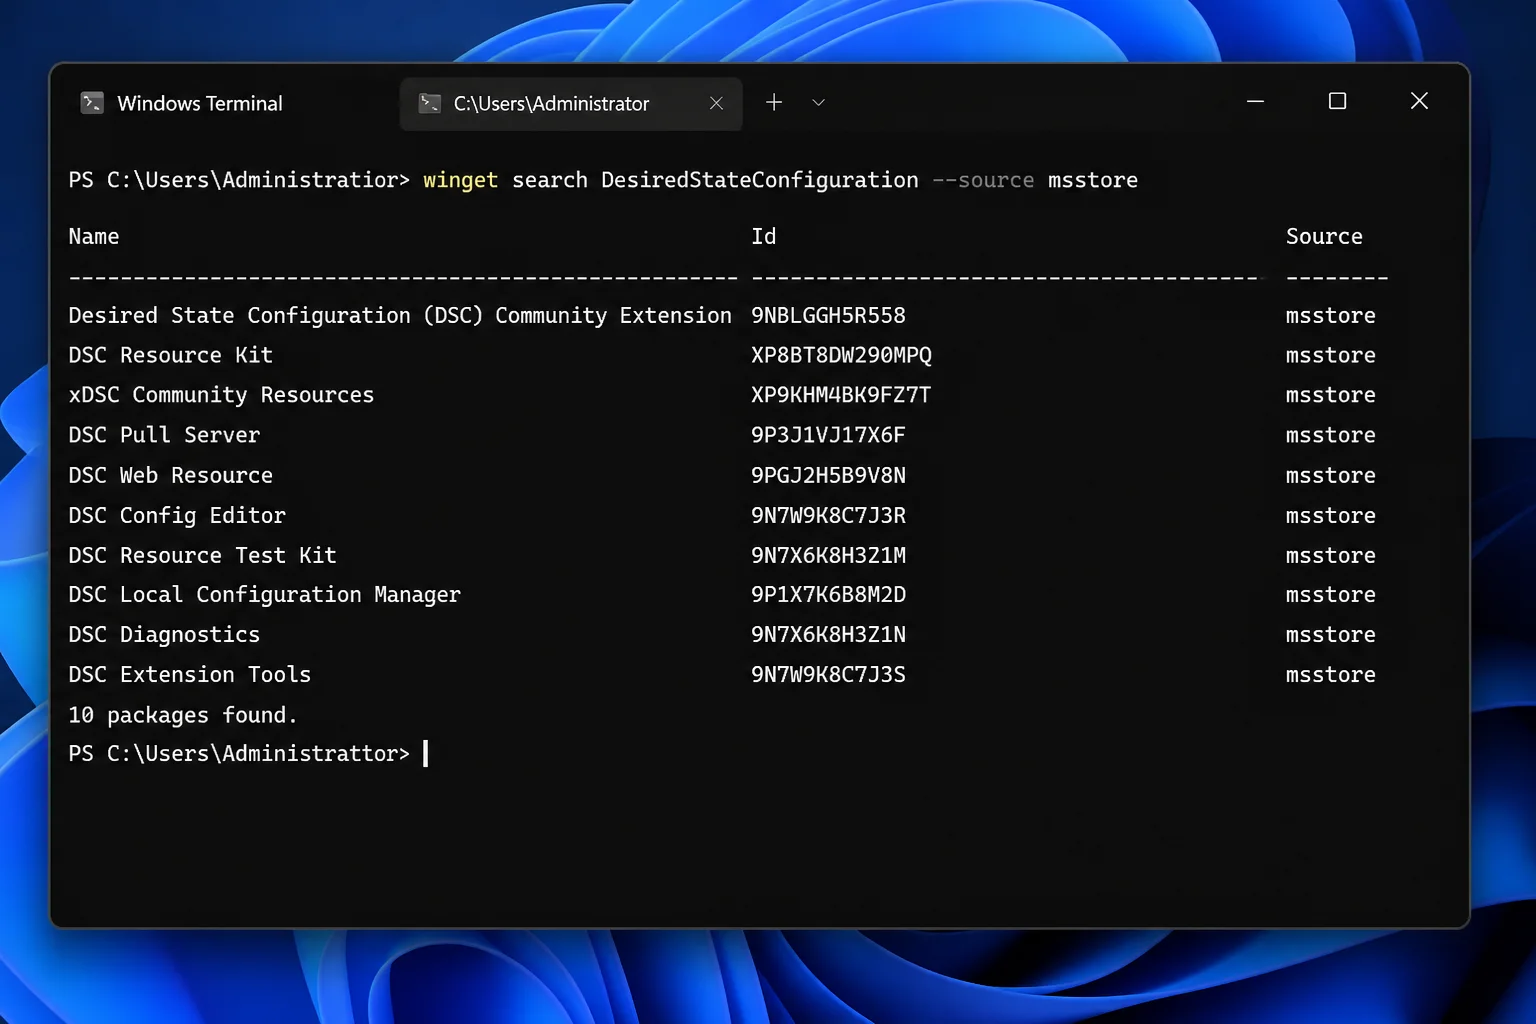Maximize the Windows Terminal window
The height and width of the screenshot is (1024, 1536).
pyautogui.click(x=1337, y=101)
